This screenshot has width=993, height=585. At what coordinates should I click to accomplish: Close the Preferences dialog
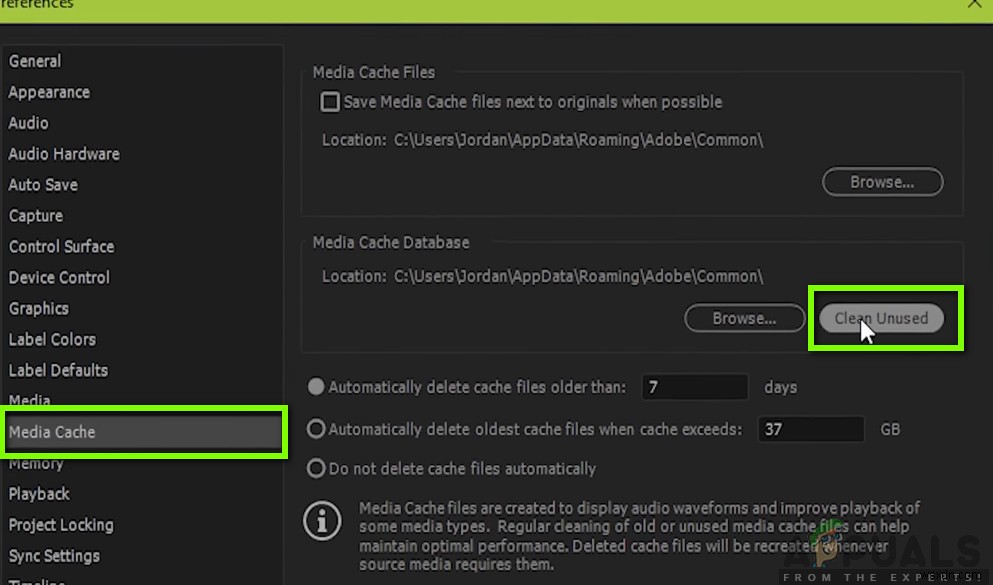pyautogui.click(x=975, y=5)
